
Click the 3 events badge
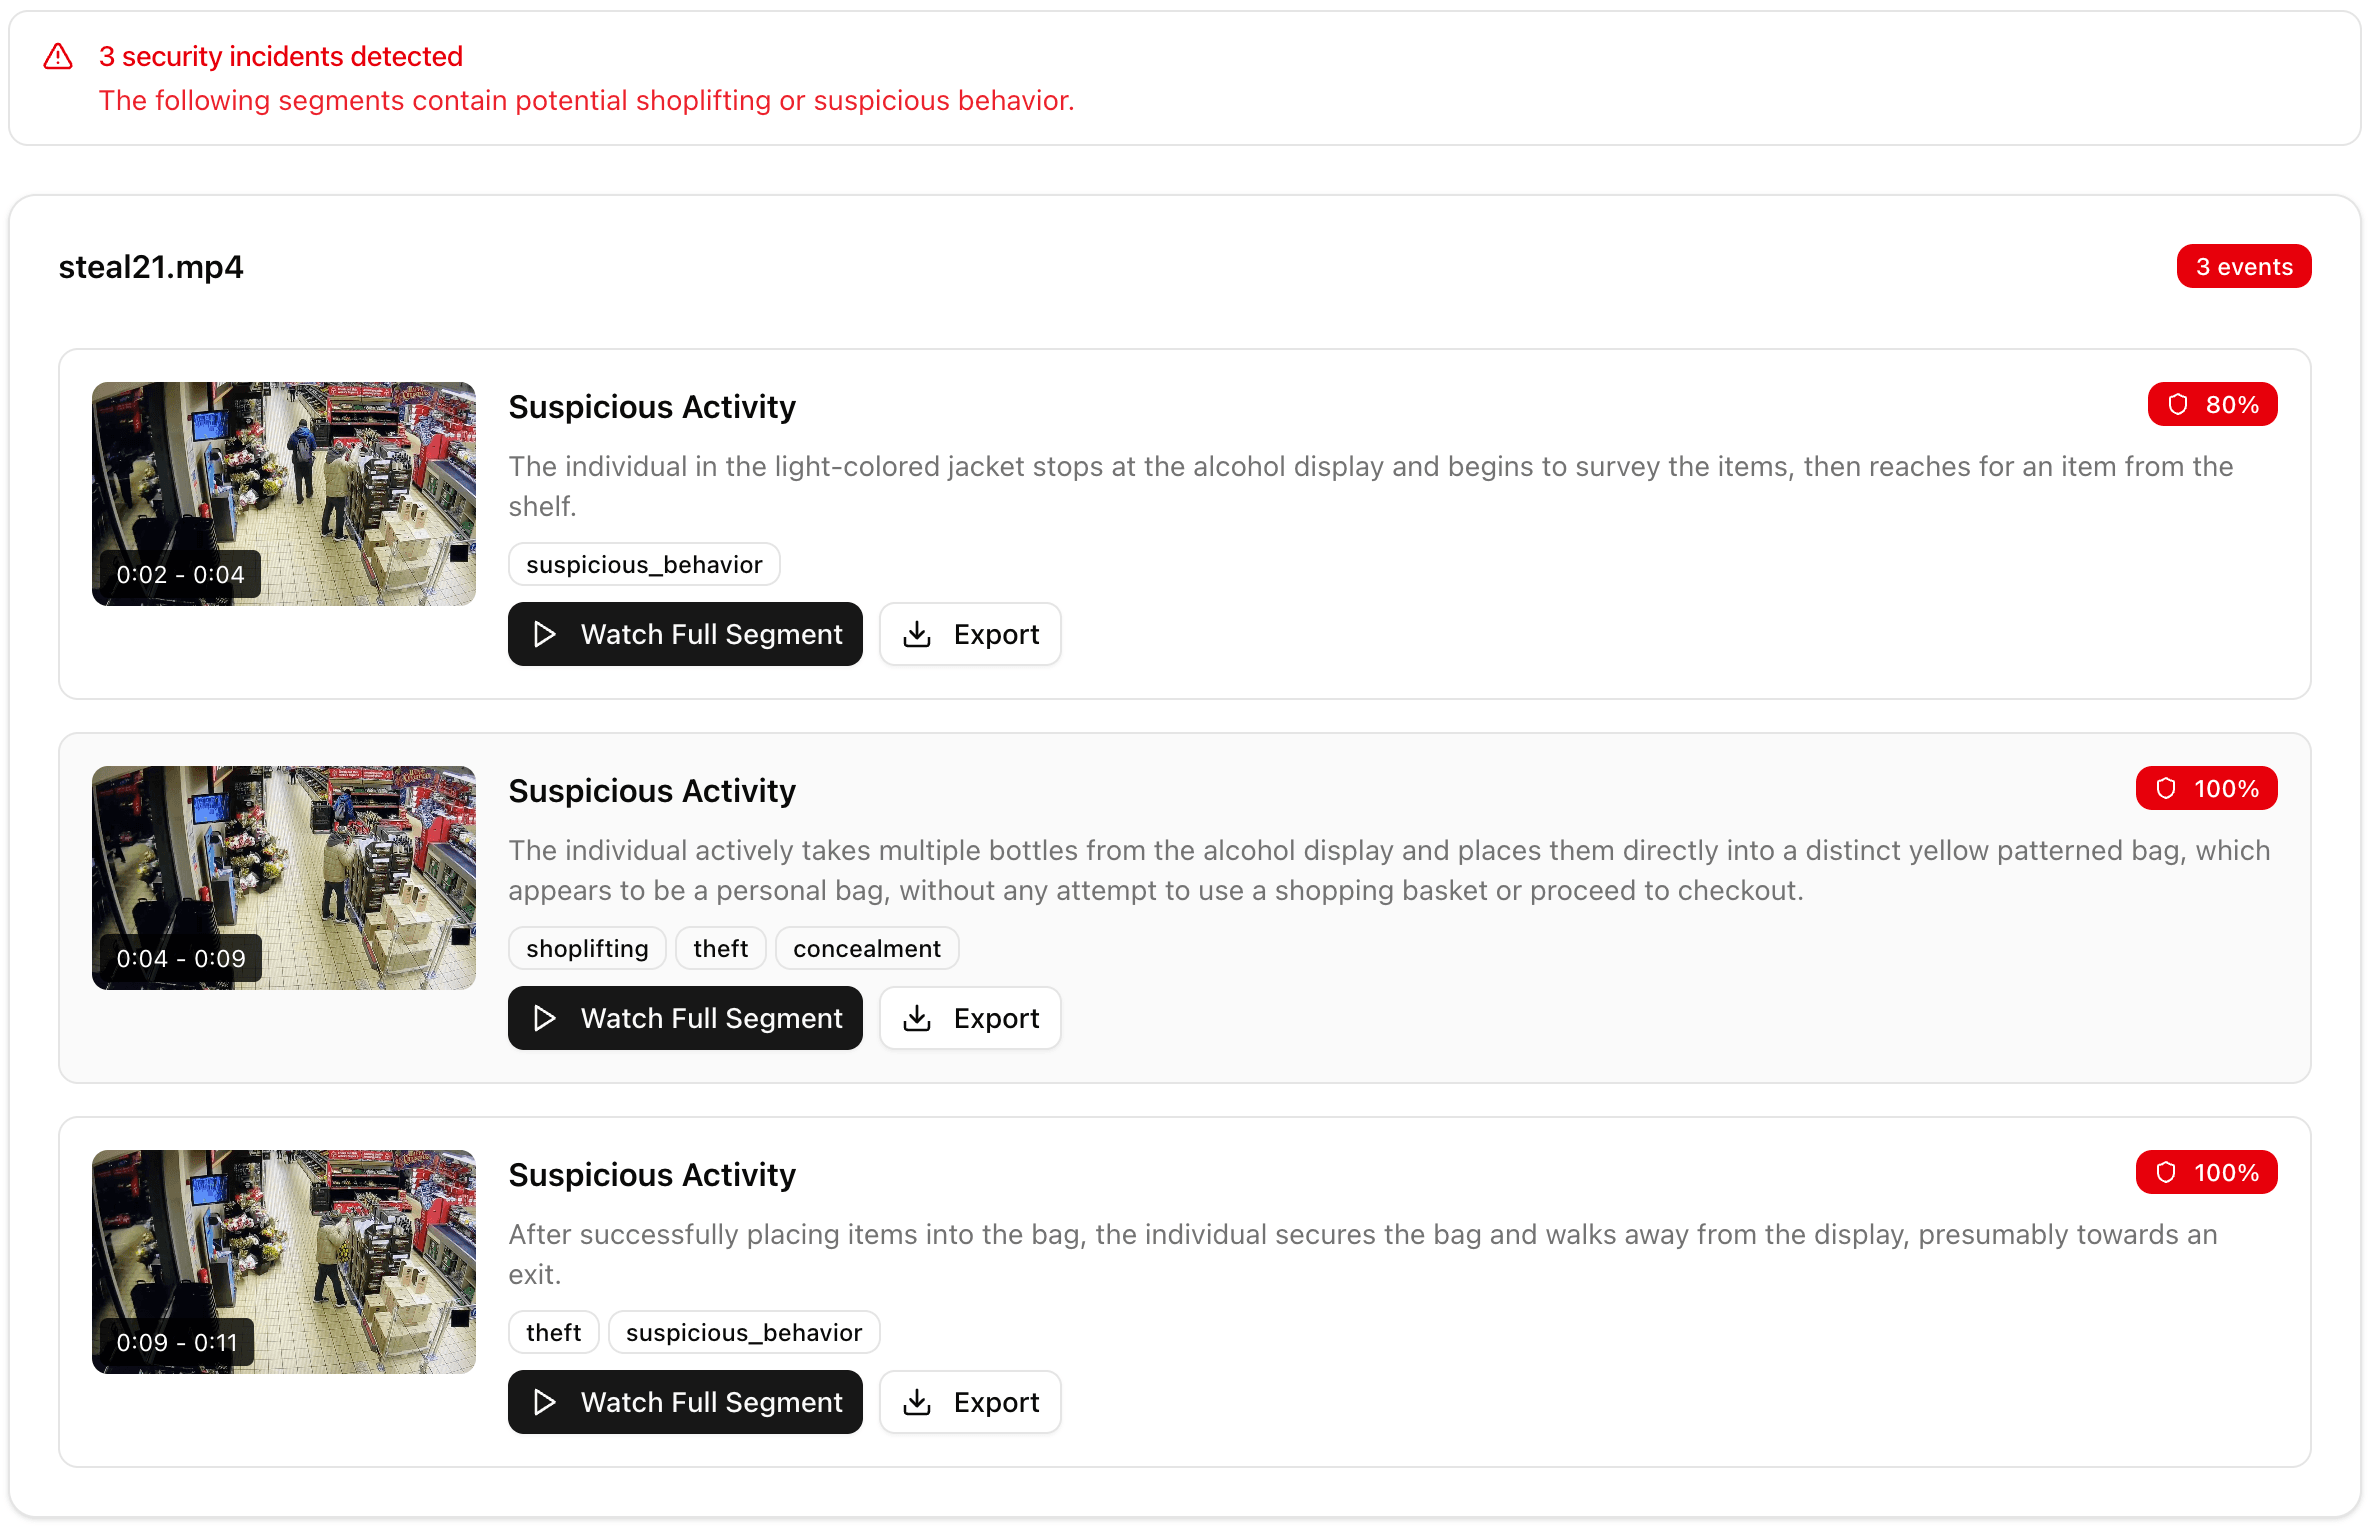click(2244, 266)
